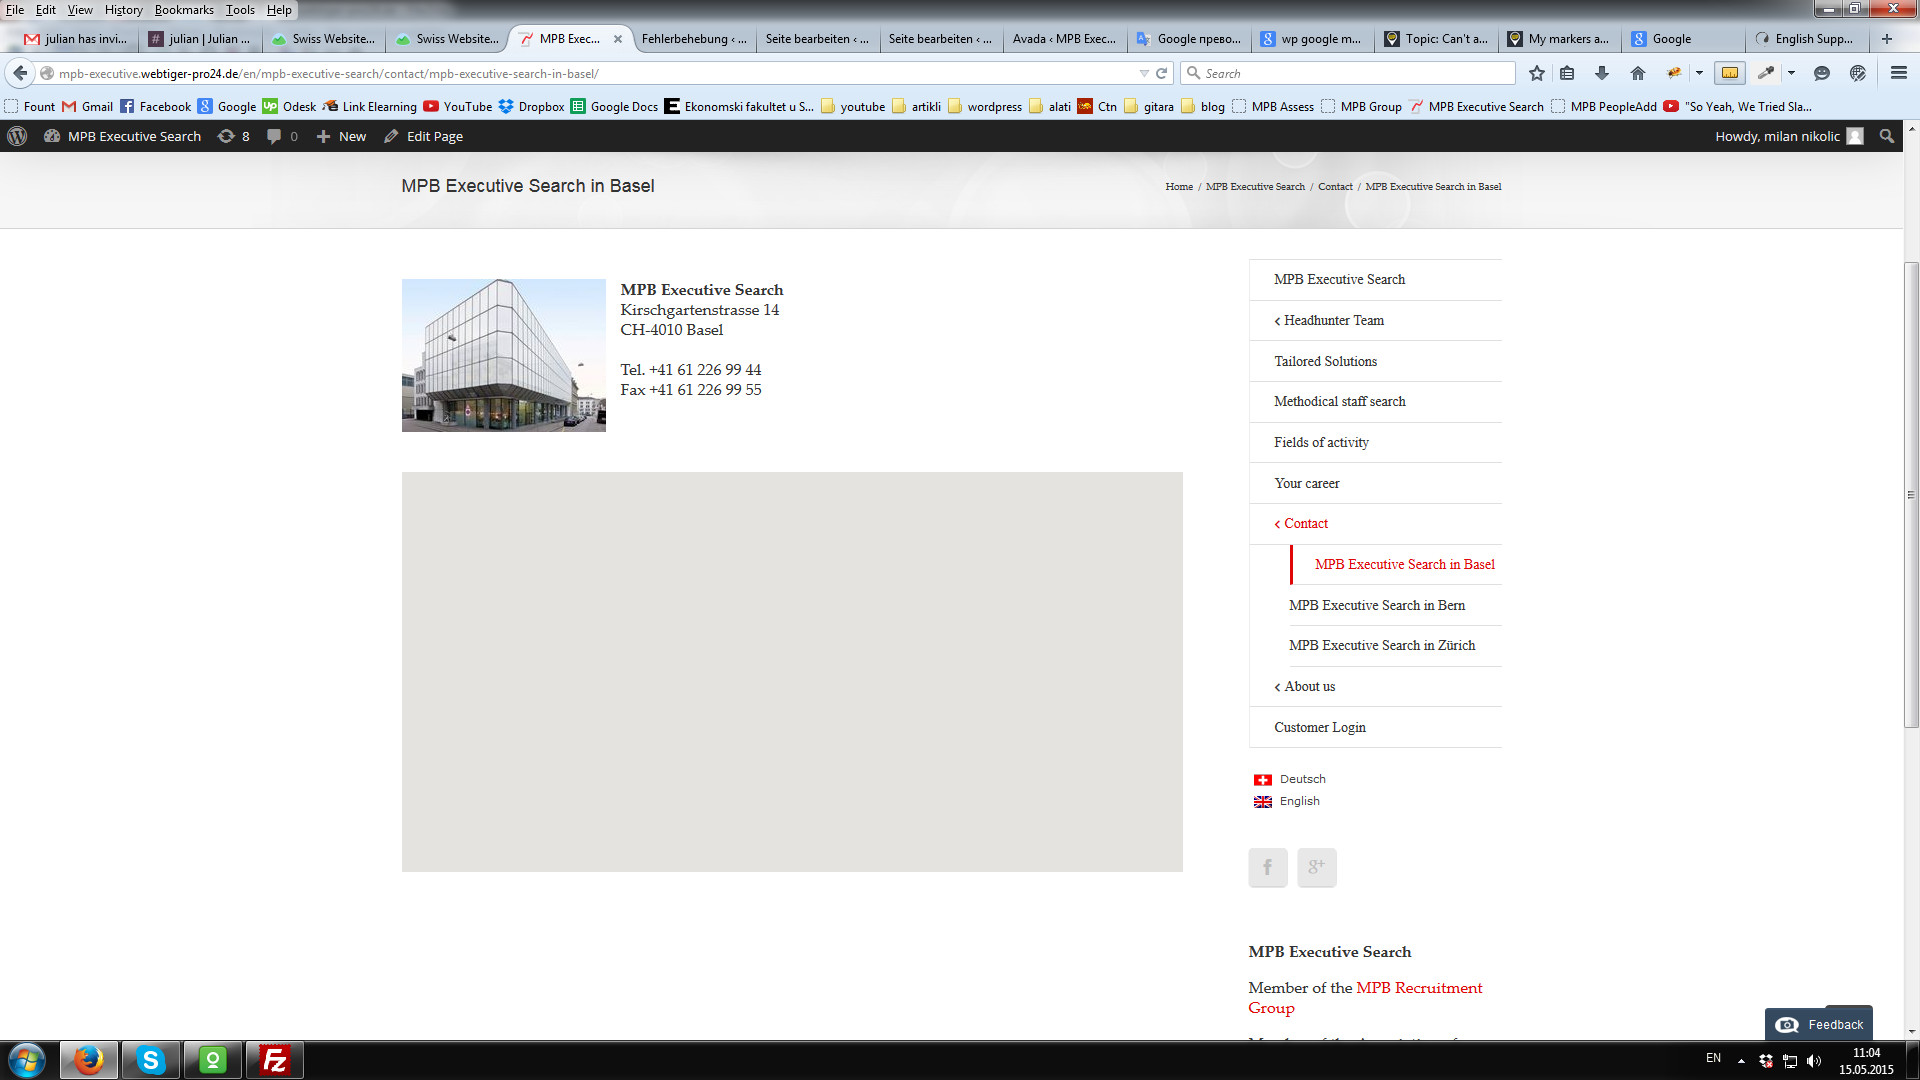Viewport: 1920px width, 1080px height.
Task: Switch to the Avada MPB Exec tab
Action: pos(1063,39)
